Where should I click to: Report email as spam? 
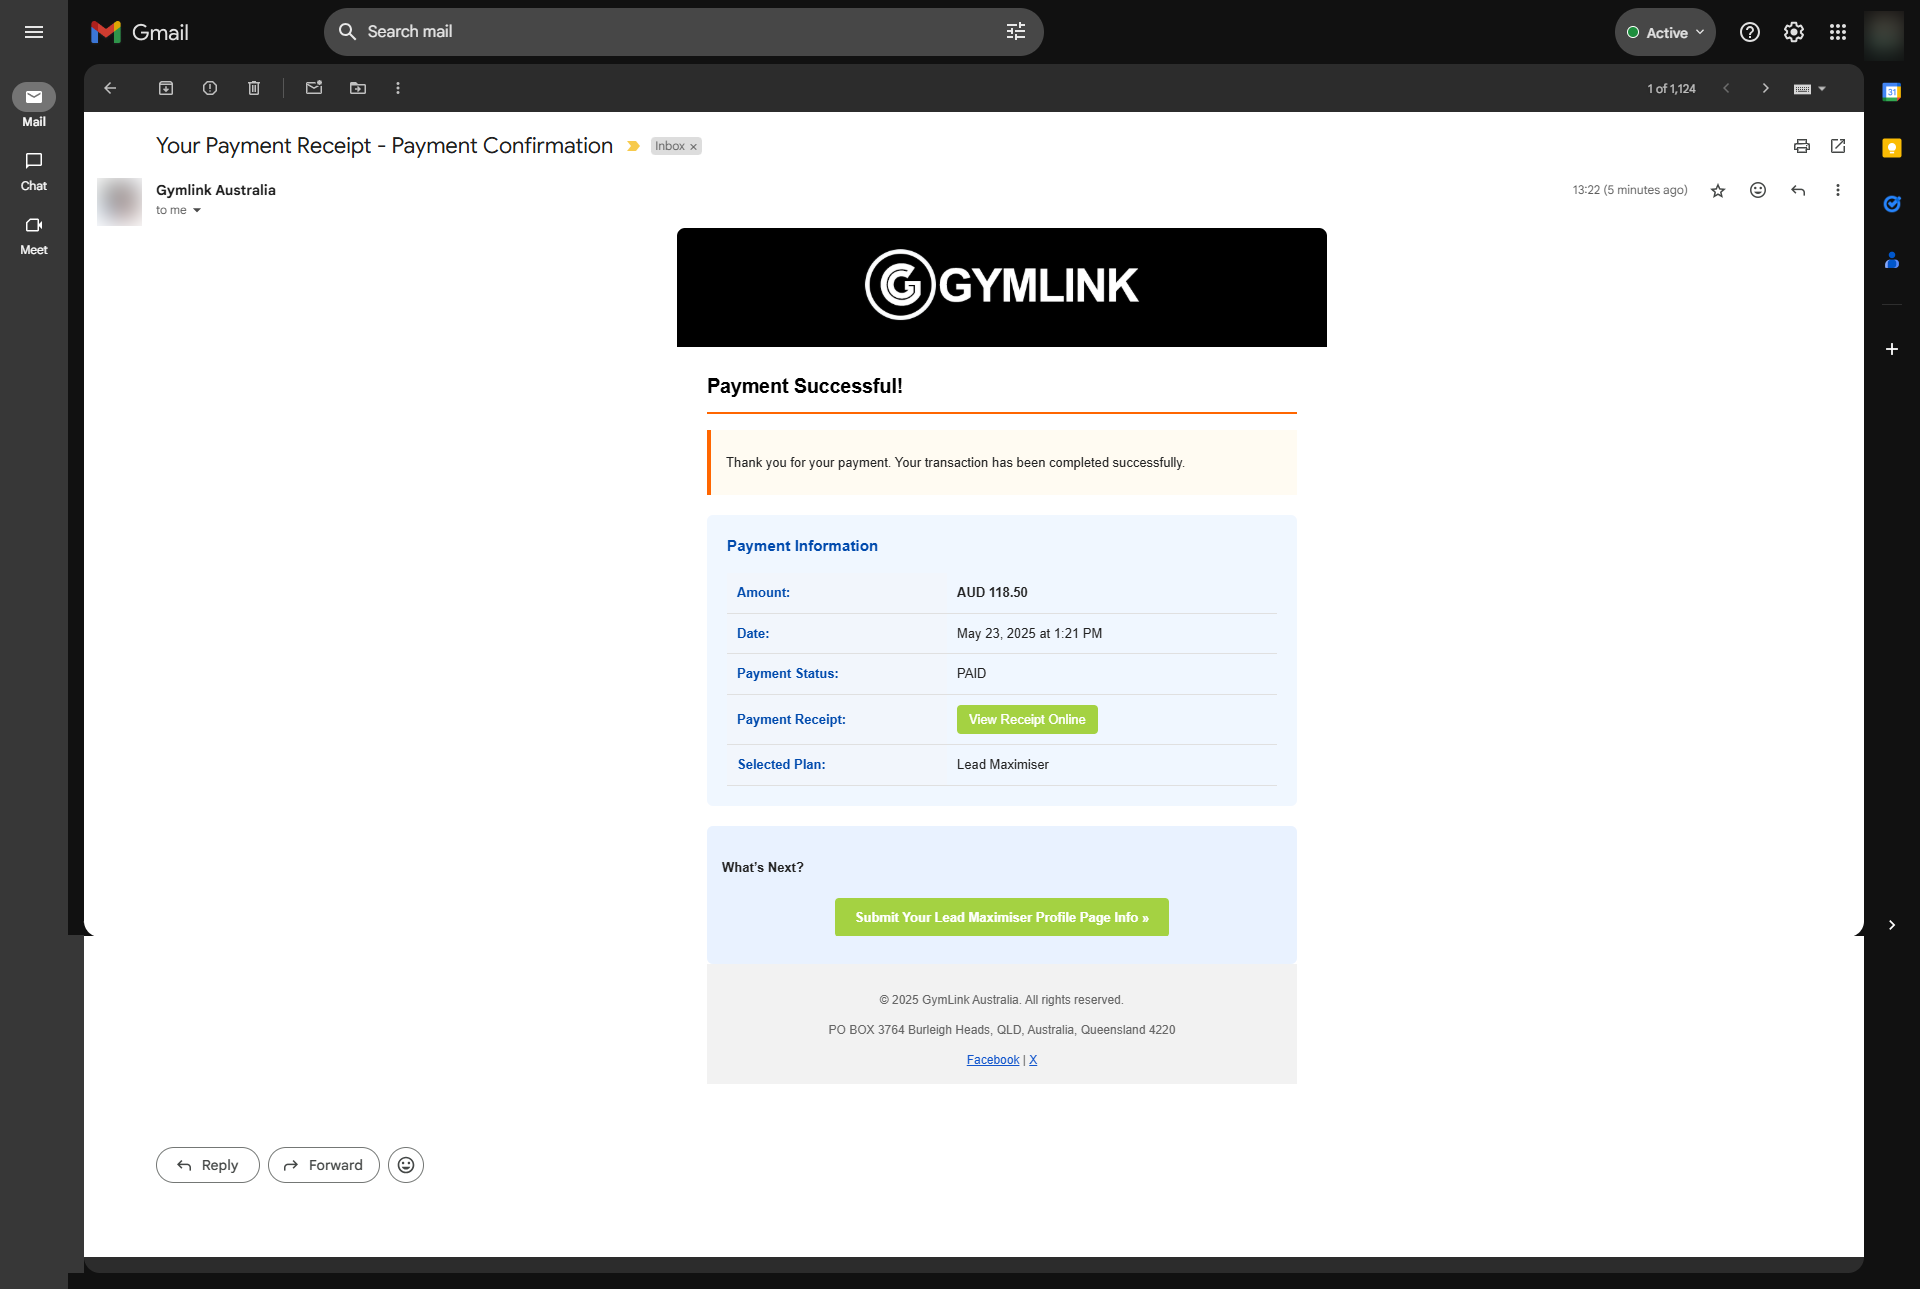coord(210,88)
